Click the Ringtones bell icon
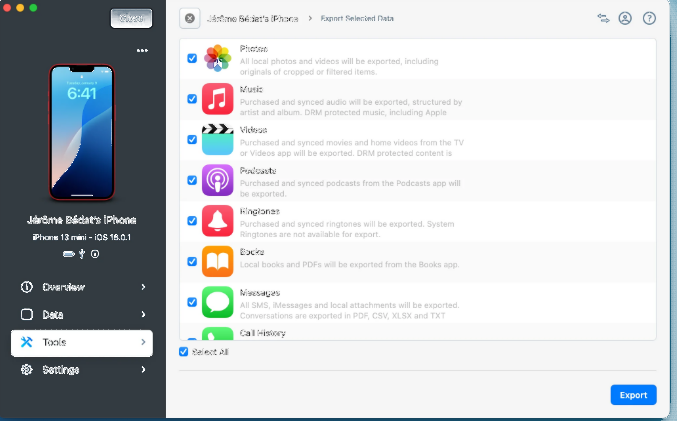The width and height of the screenshot is (677, 421). click(x=218, y=221)
